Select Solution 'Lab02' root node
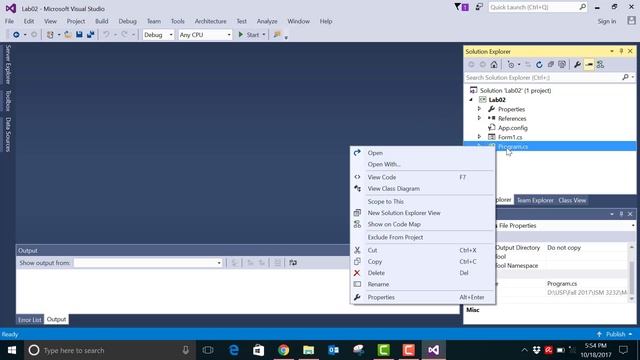640x360 pixels. [515, 90]
